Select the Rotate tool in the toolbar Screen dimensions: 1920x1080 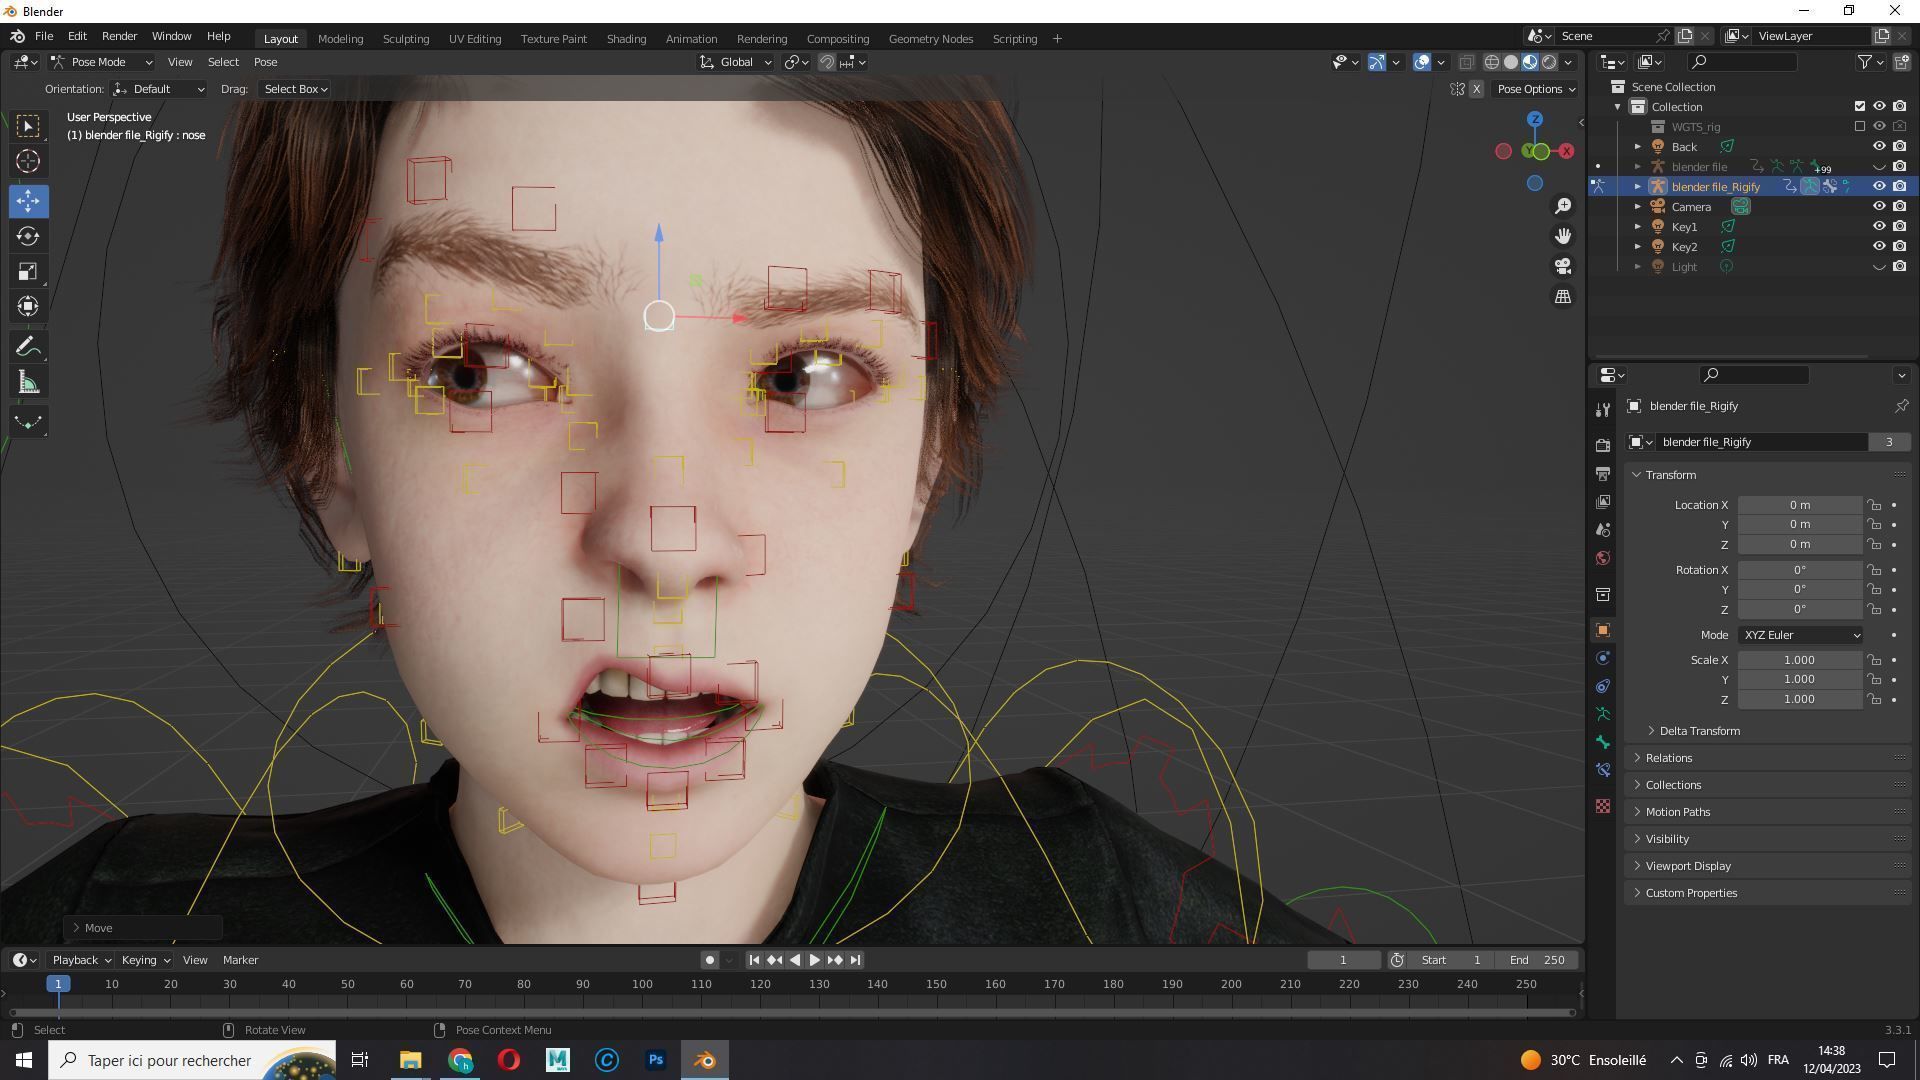[28, 237]
